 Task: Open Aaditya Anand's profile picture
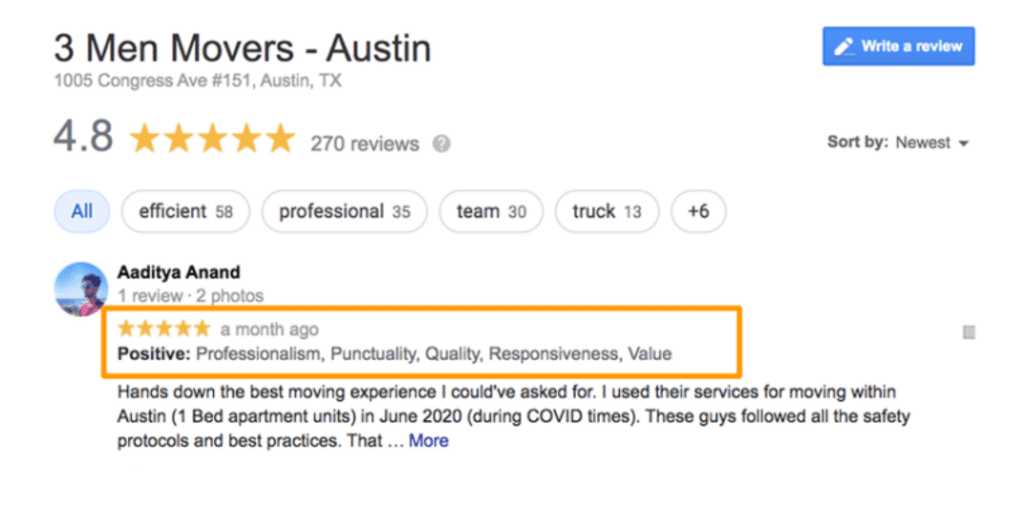(x=80, y=289)
